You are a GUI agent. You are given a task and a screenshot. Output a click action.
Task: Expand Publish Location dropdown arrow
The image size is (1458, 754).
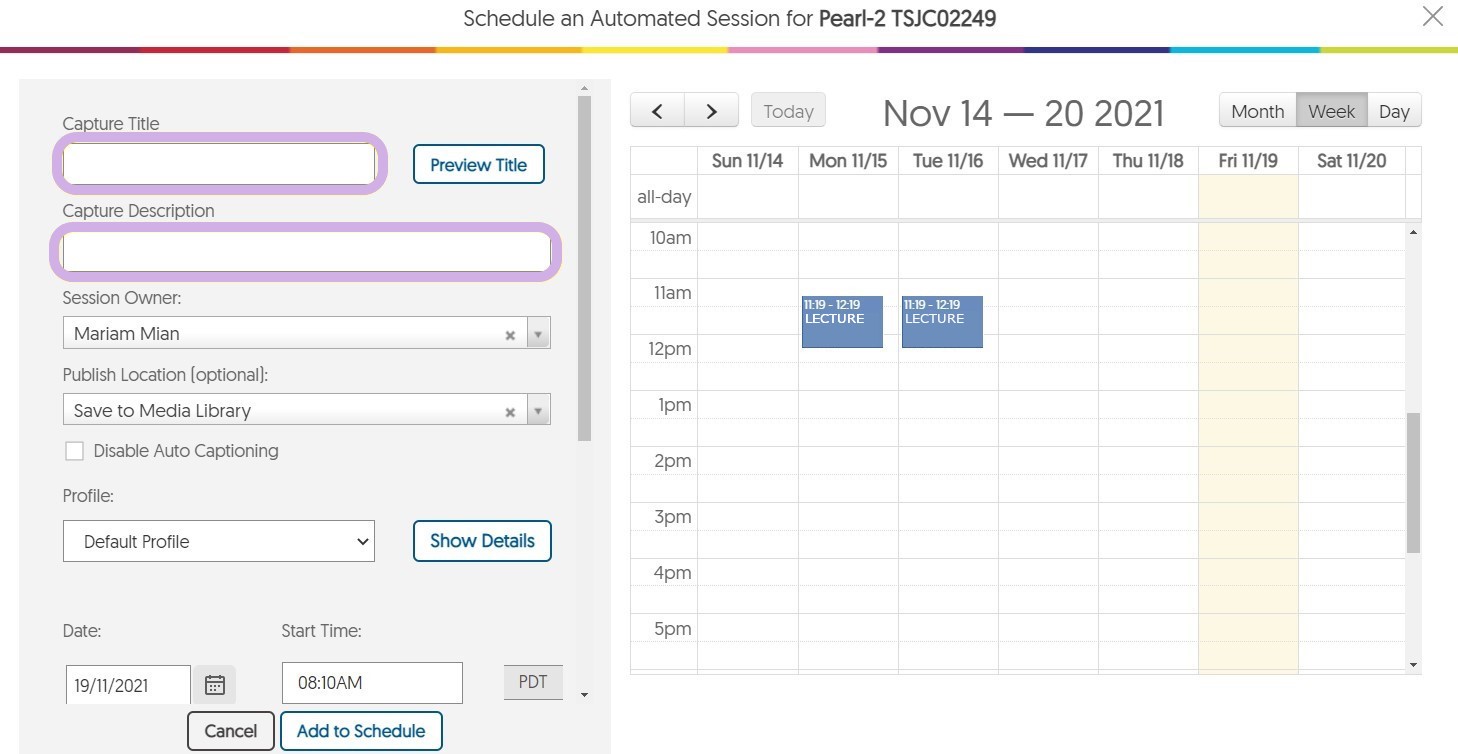[538, 411]
